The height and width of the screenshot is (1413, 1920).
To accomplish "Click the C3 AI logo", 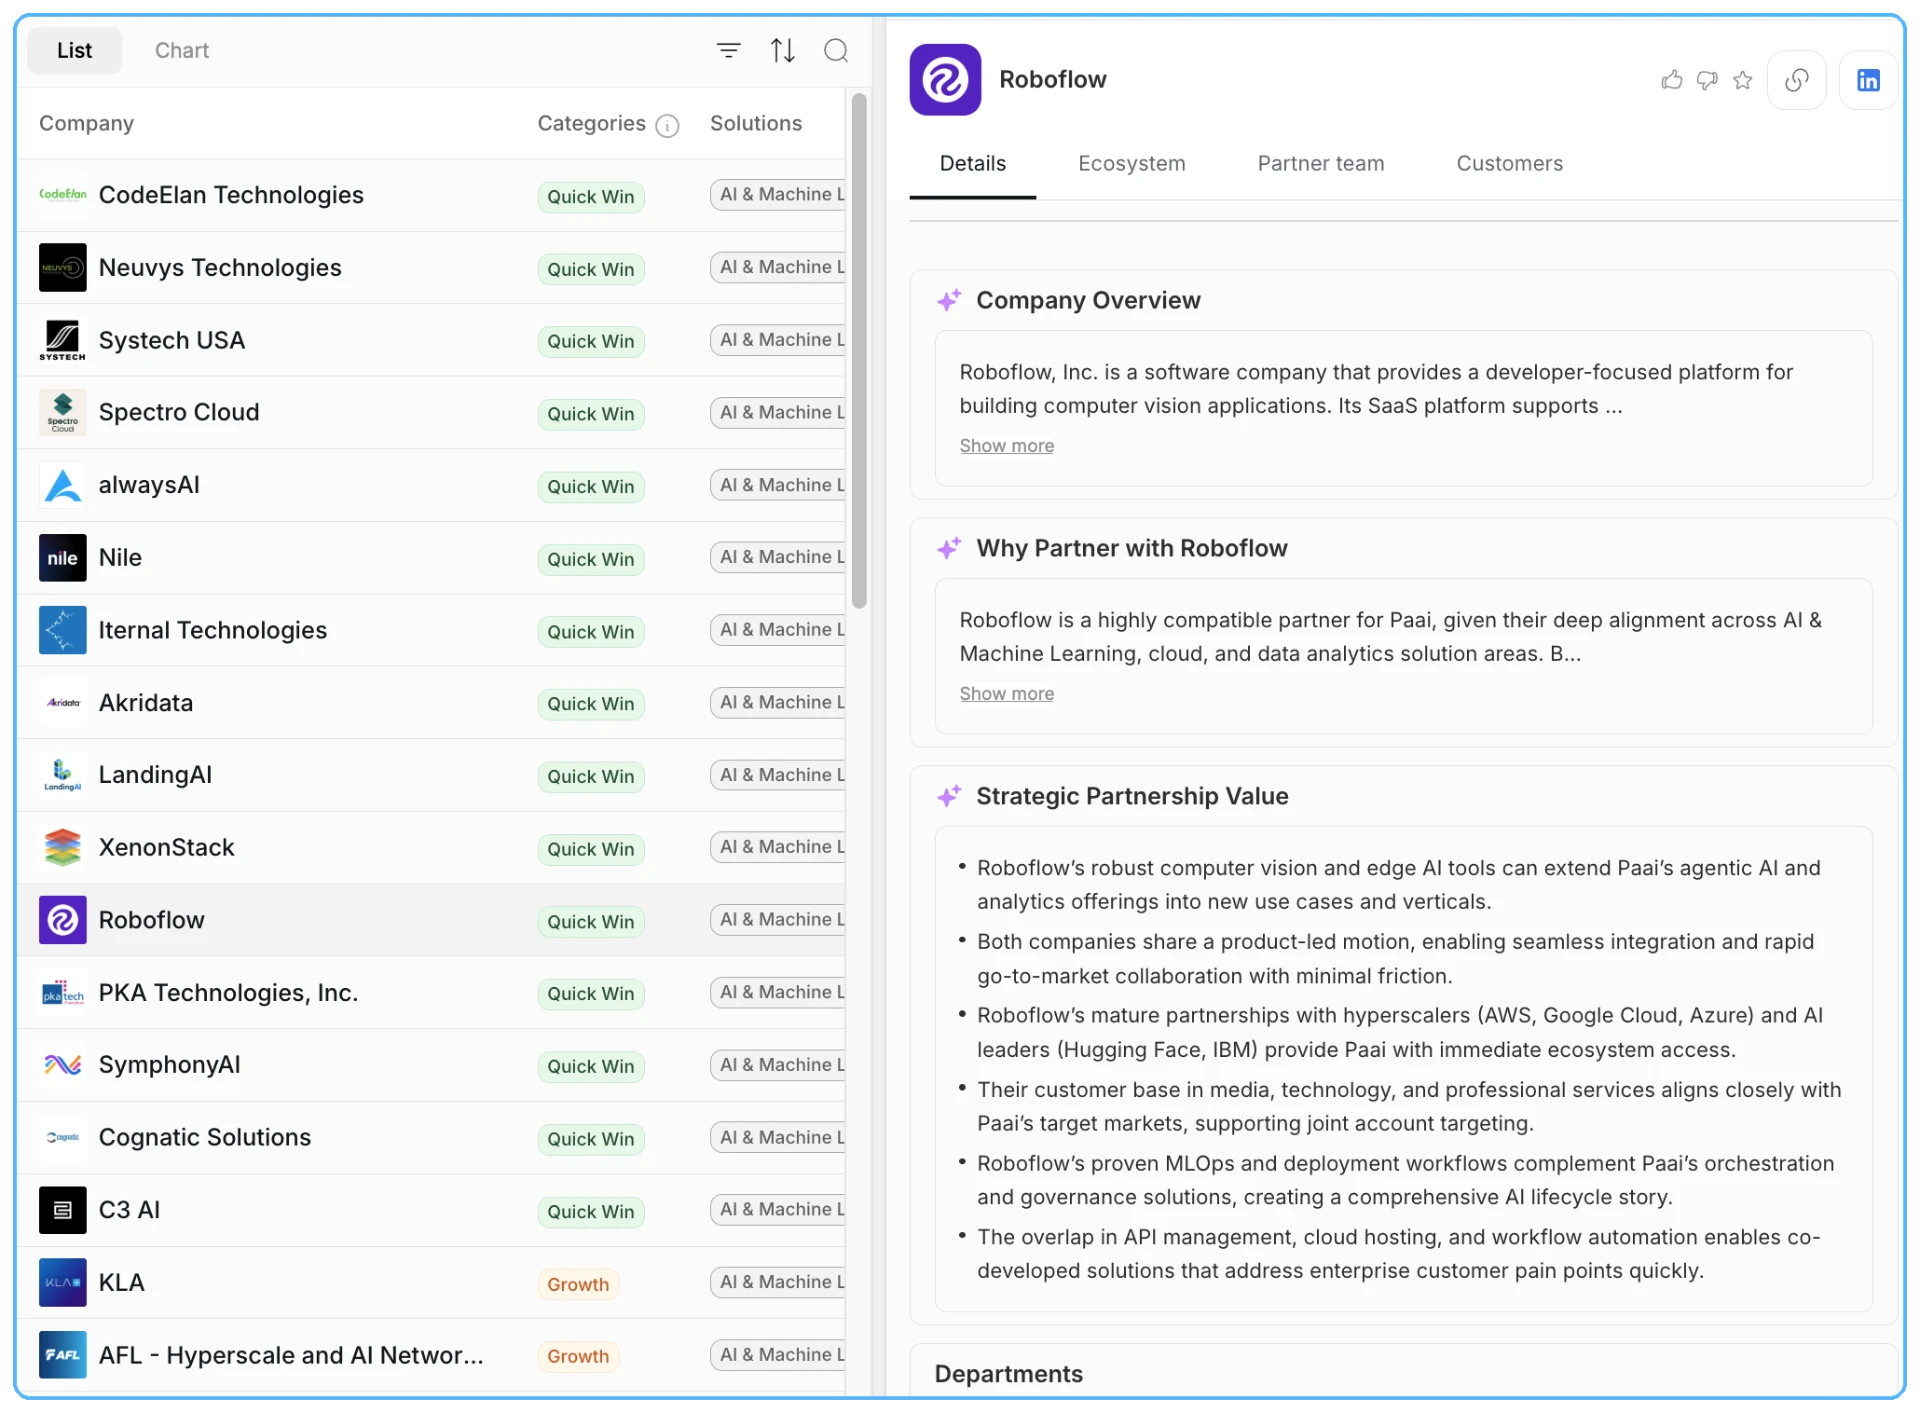I will click(x=63, y=1210).
